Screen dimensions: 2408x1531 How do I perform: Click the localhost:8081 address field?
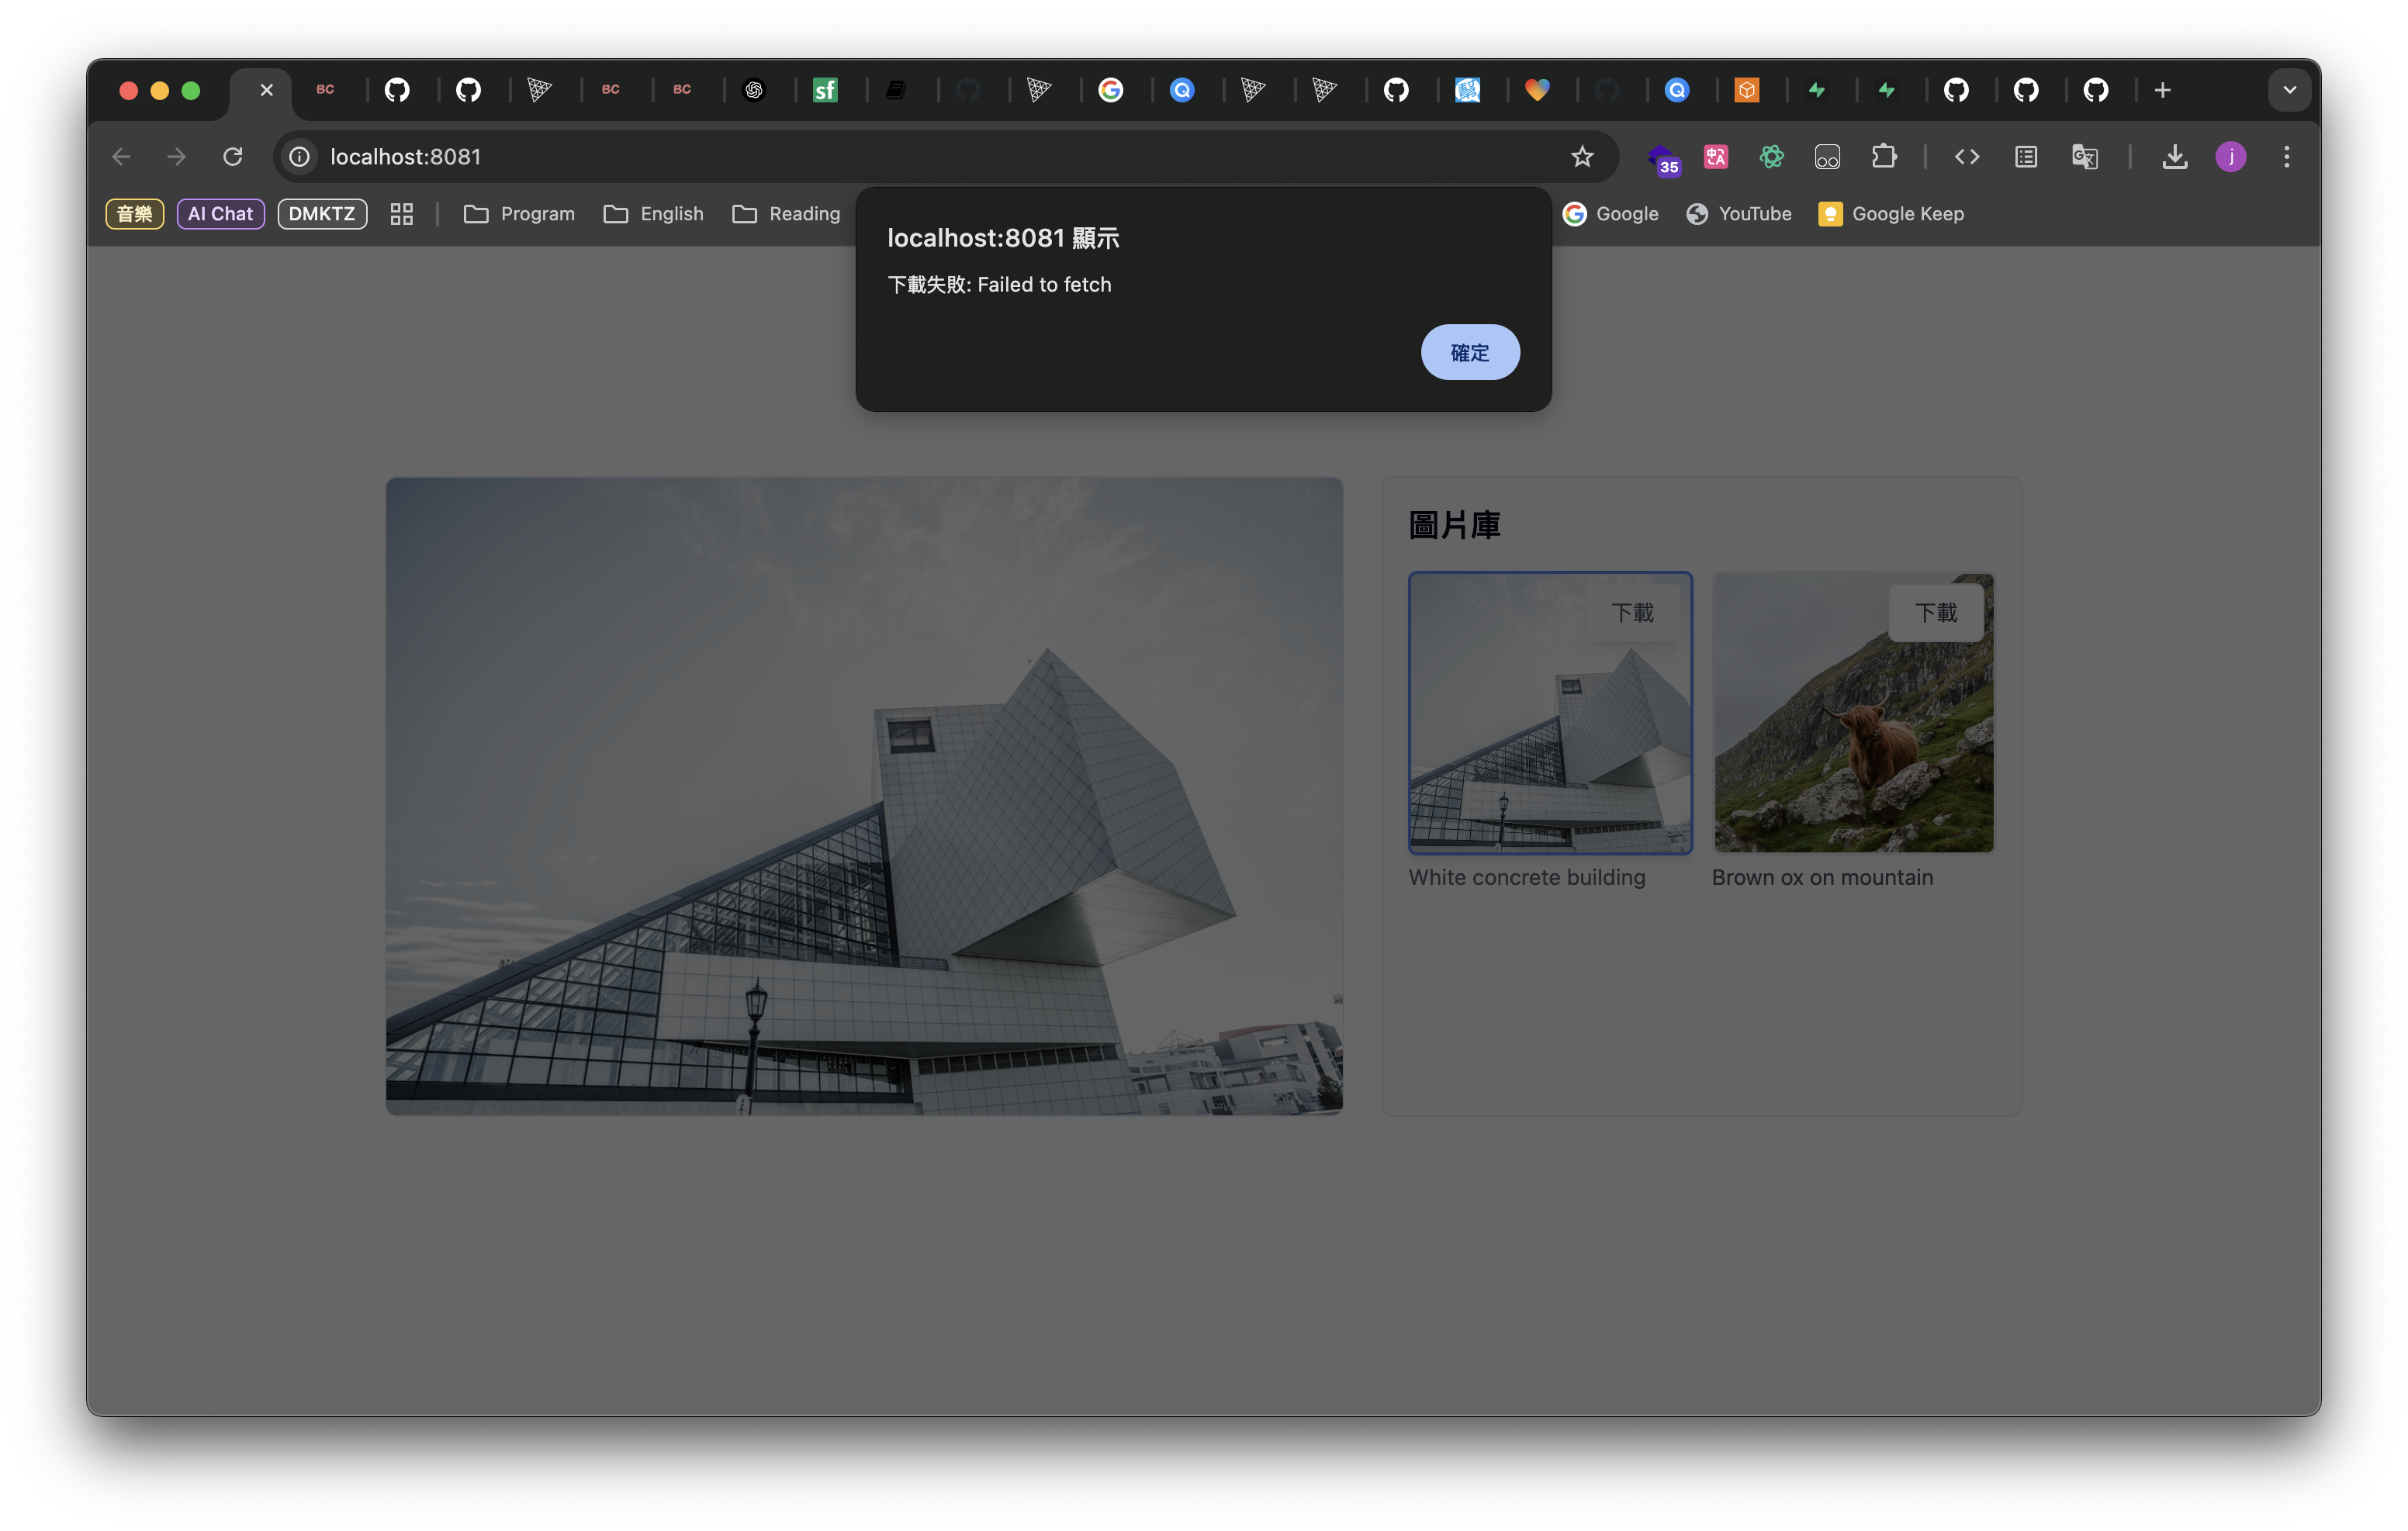940,157
